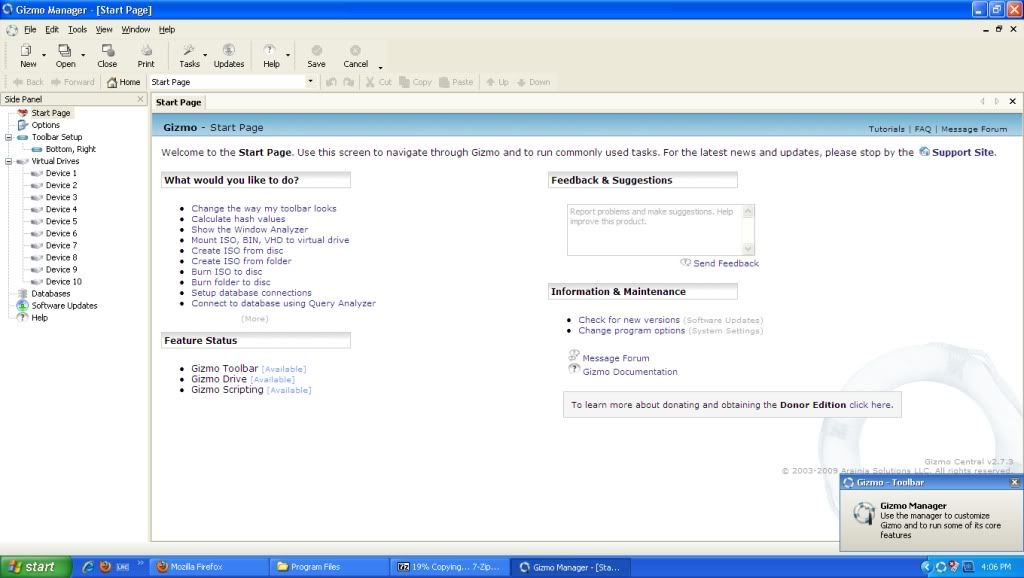Select Device 1 virtual drive
The width and height of the screenshot is (1024, 578).
pos(61,173)
